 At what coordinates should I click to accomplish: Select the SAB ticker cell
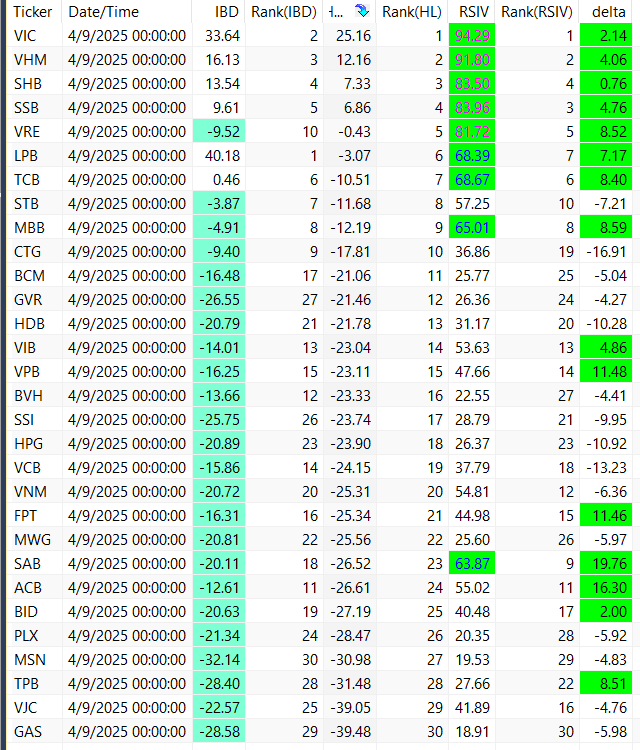point(34,563)
